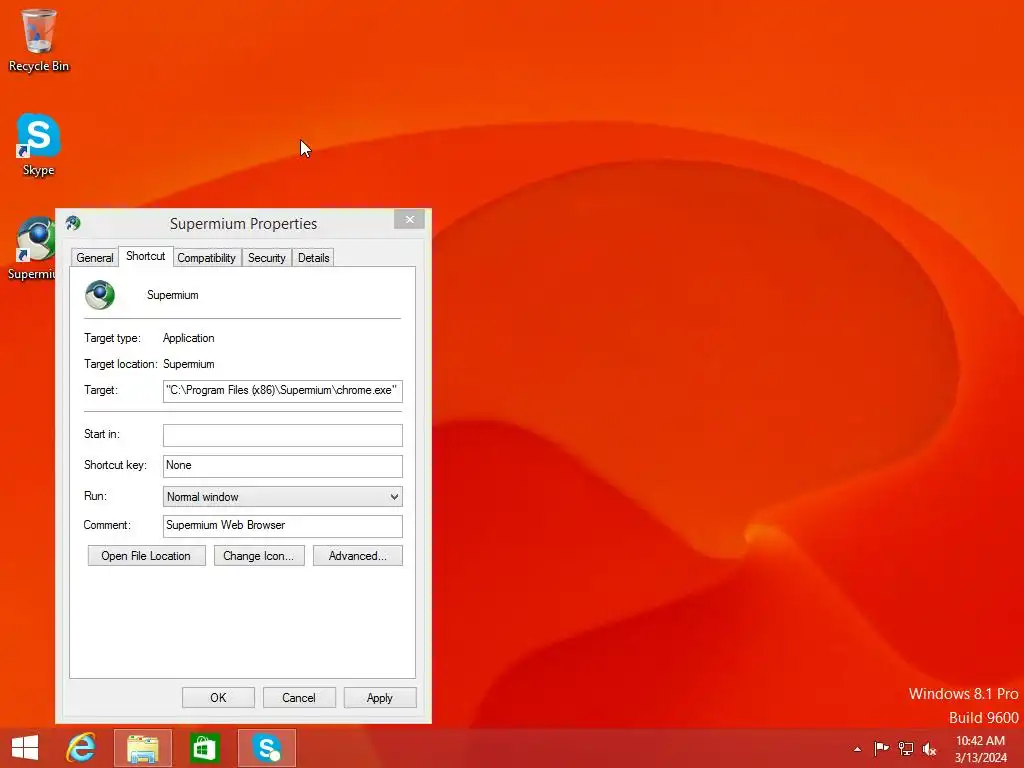Viewport: 1024px width, 768px height.
Task: Open File Explorer from taskbar
Action: [143, 748]
